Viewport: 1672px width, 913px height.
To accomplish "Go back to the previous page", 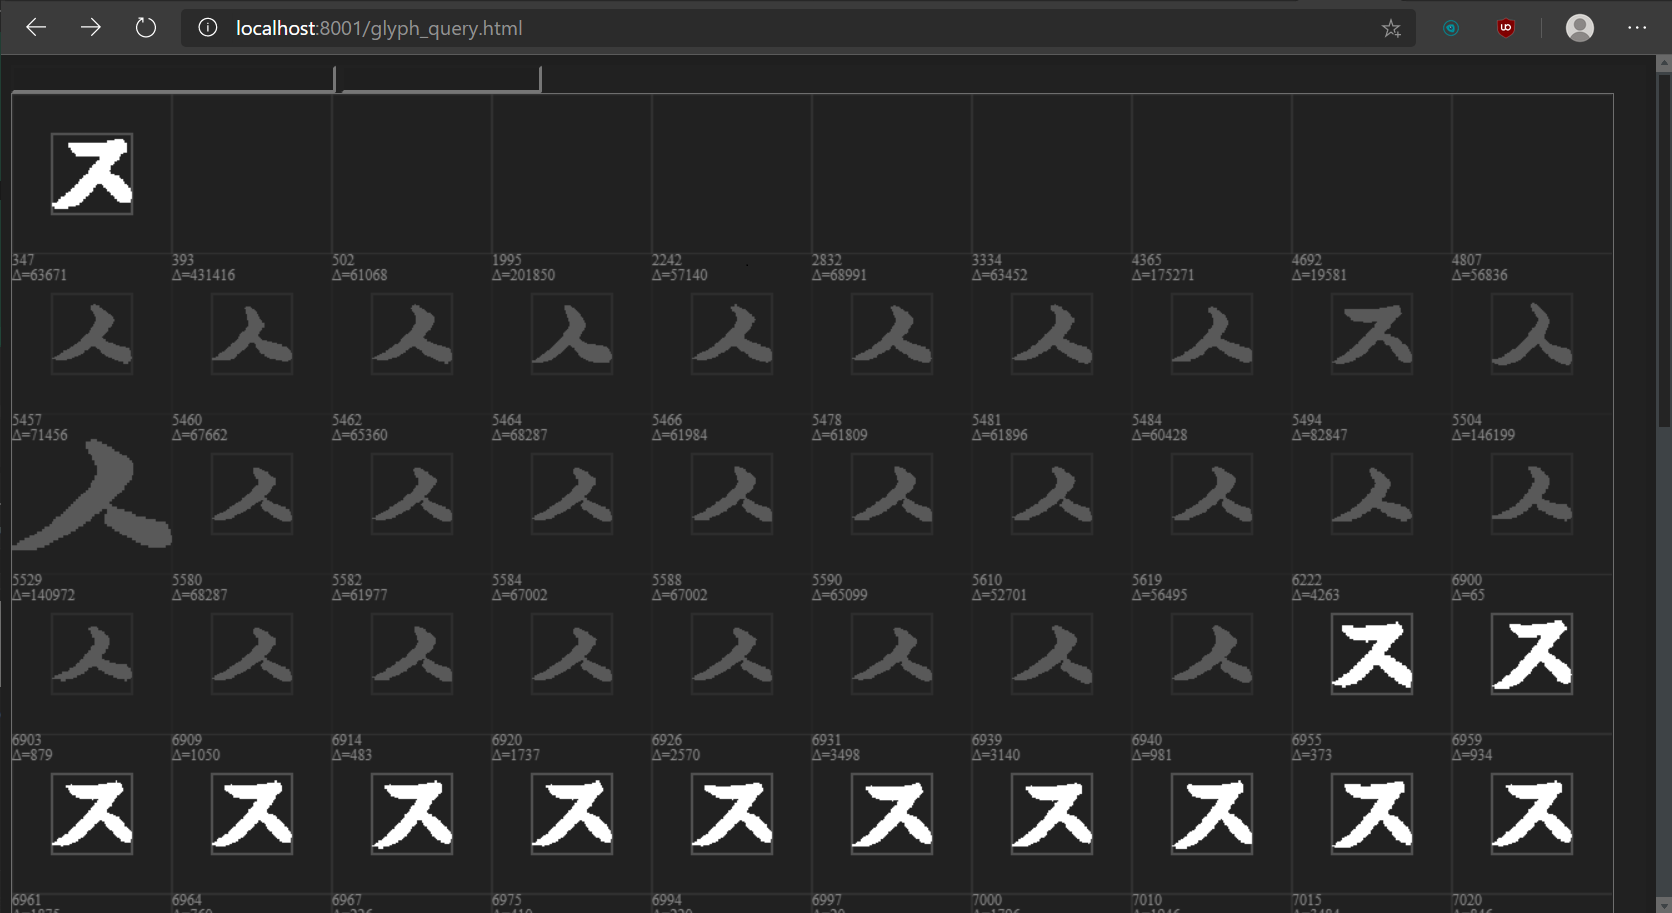I will point(36,28).
